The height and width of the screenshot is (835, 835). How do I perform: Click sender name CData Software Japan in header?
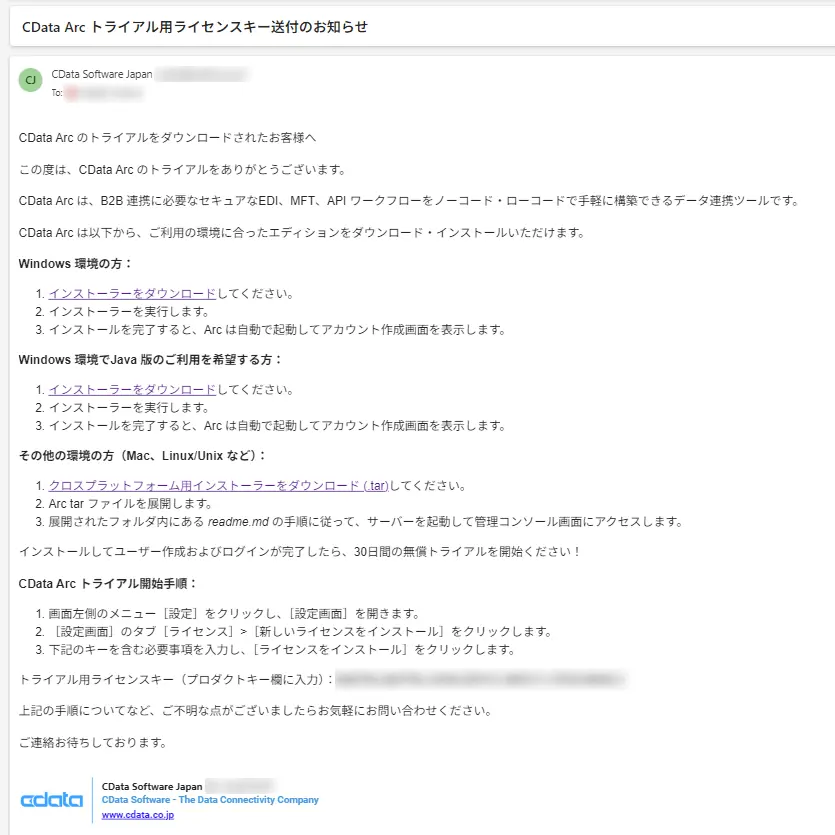point(101,73)
